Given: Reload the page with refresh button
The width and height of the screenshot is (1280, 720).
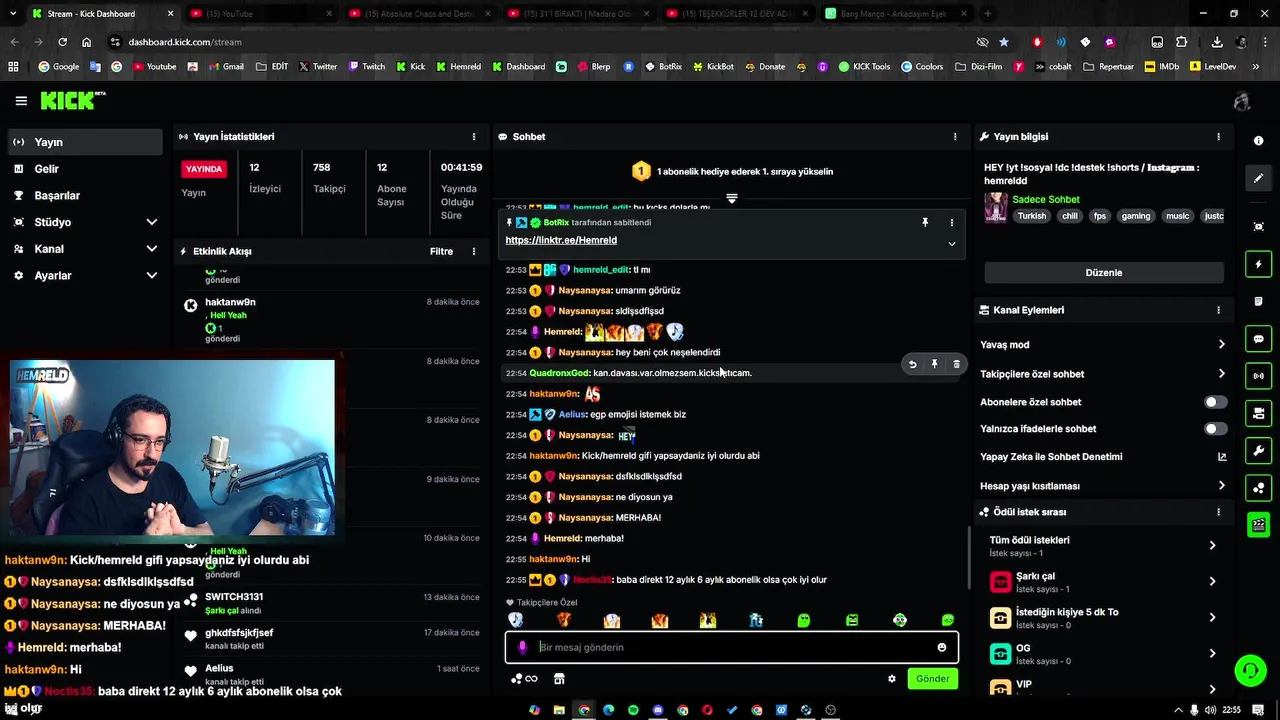Looking at the screenshot, I should [x=62, y=42].
